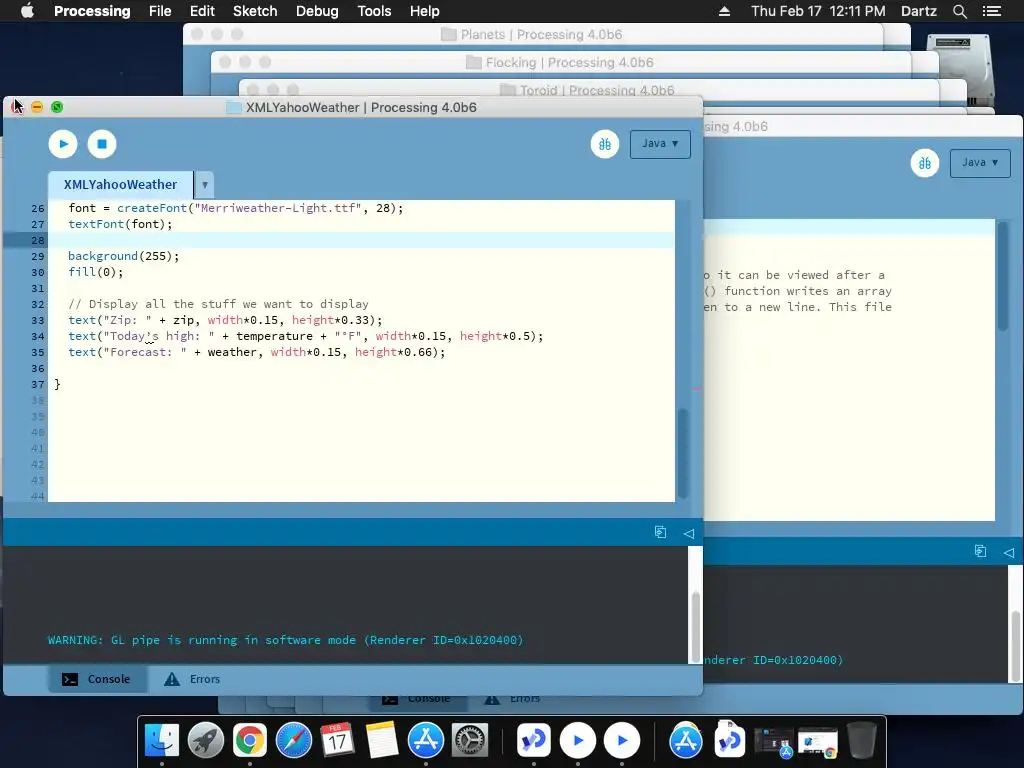
Task: Toggle the debugger butterfly icon in XMLYahooWeather window
Action: click(605, 144)
